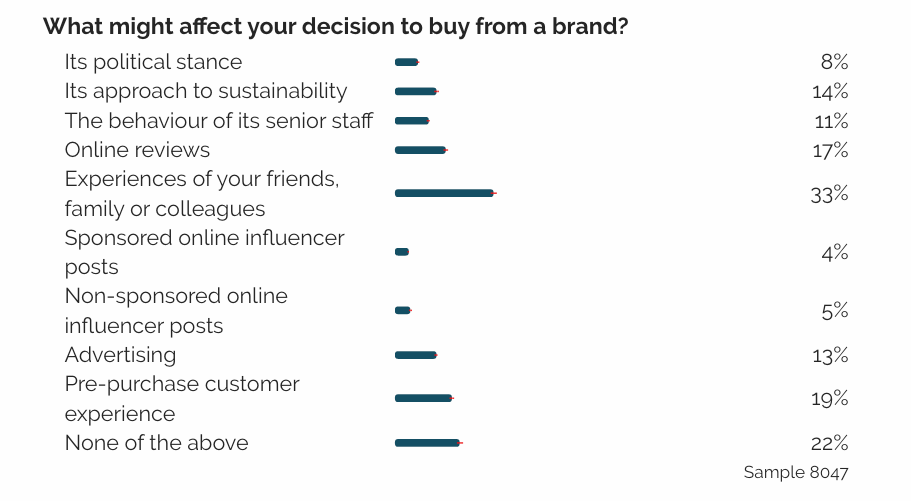This screenshot has width=911, height=501.
Task: Select the 'Online reviews' label
Action: click(137, 150)
